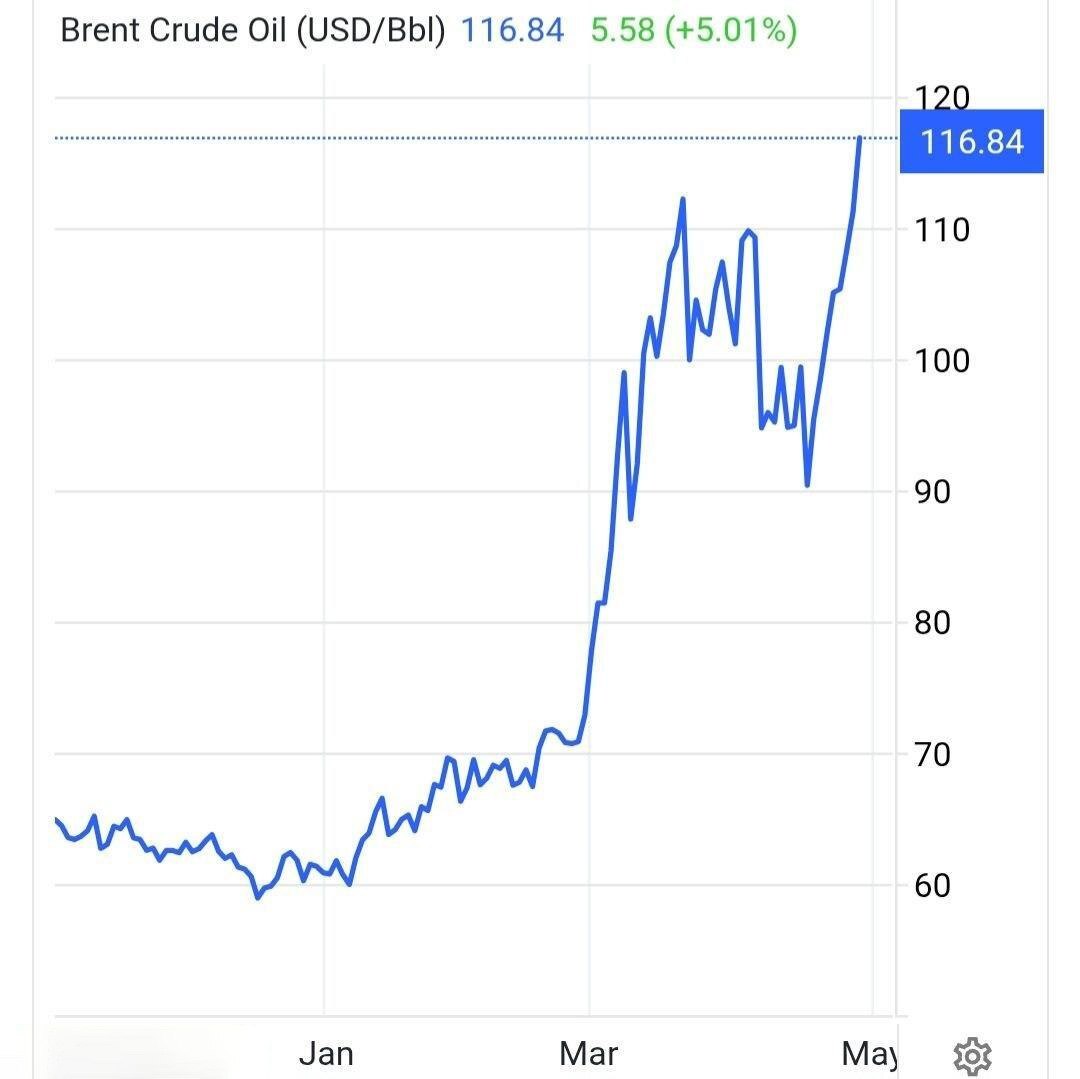Click the green 5.58 (+5.01%) change
The image size is (1080, 1079).
pos(694,30)
